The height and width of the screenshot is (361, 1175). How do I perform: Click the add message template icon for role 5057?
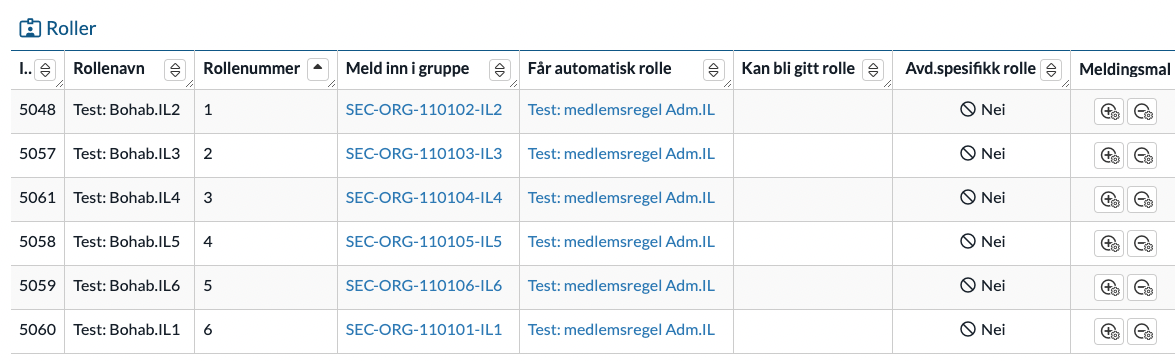click(1108, 155)
